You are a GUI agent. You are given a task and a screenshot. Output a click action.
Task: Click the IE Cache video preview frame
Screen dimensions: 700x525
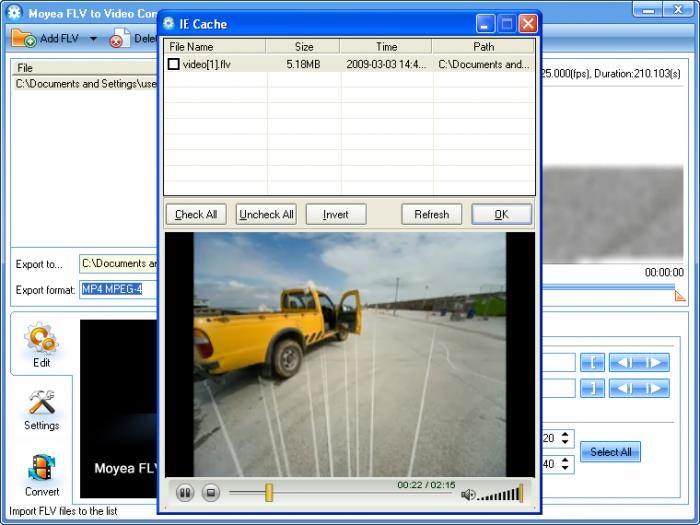[350, 354]
